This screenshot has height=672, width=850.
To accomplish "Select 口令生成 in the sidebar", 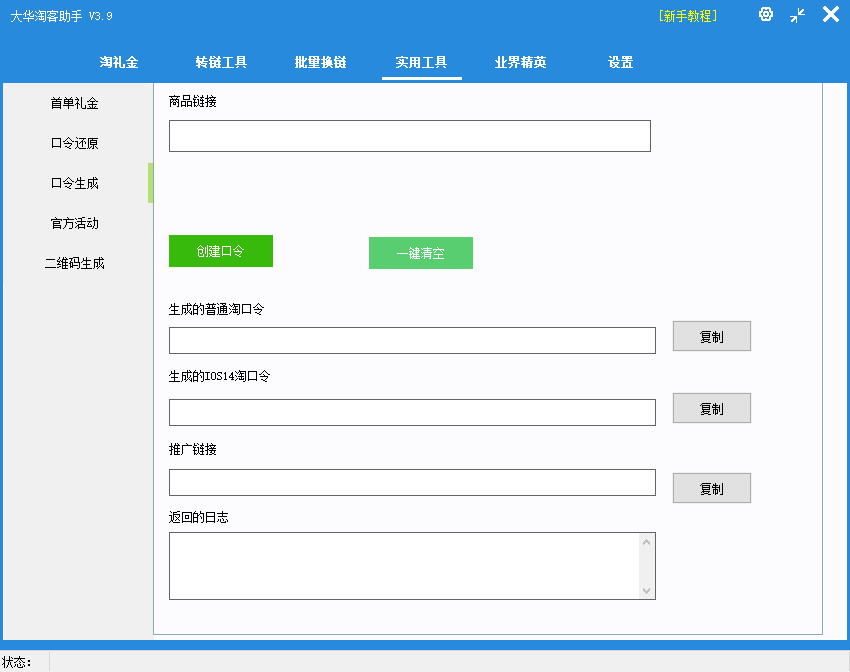I will coord(74,183).
